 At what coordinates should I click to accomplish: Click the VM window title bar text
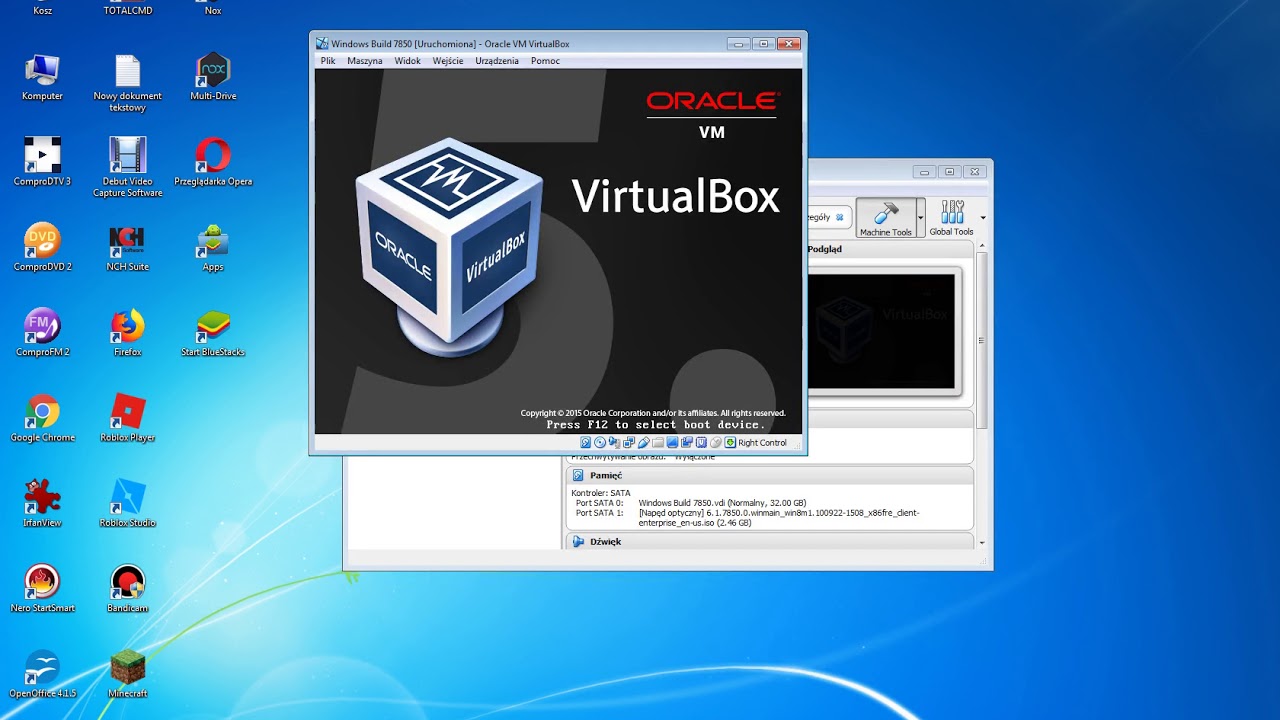click(x=450, y=44)
